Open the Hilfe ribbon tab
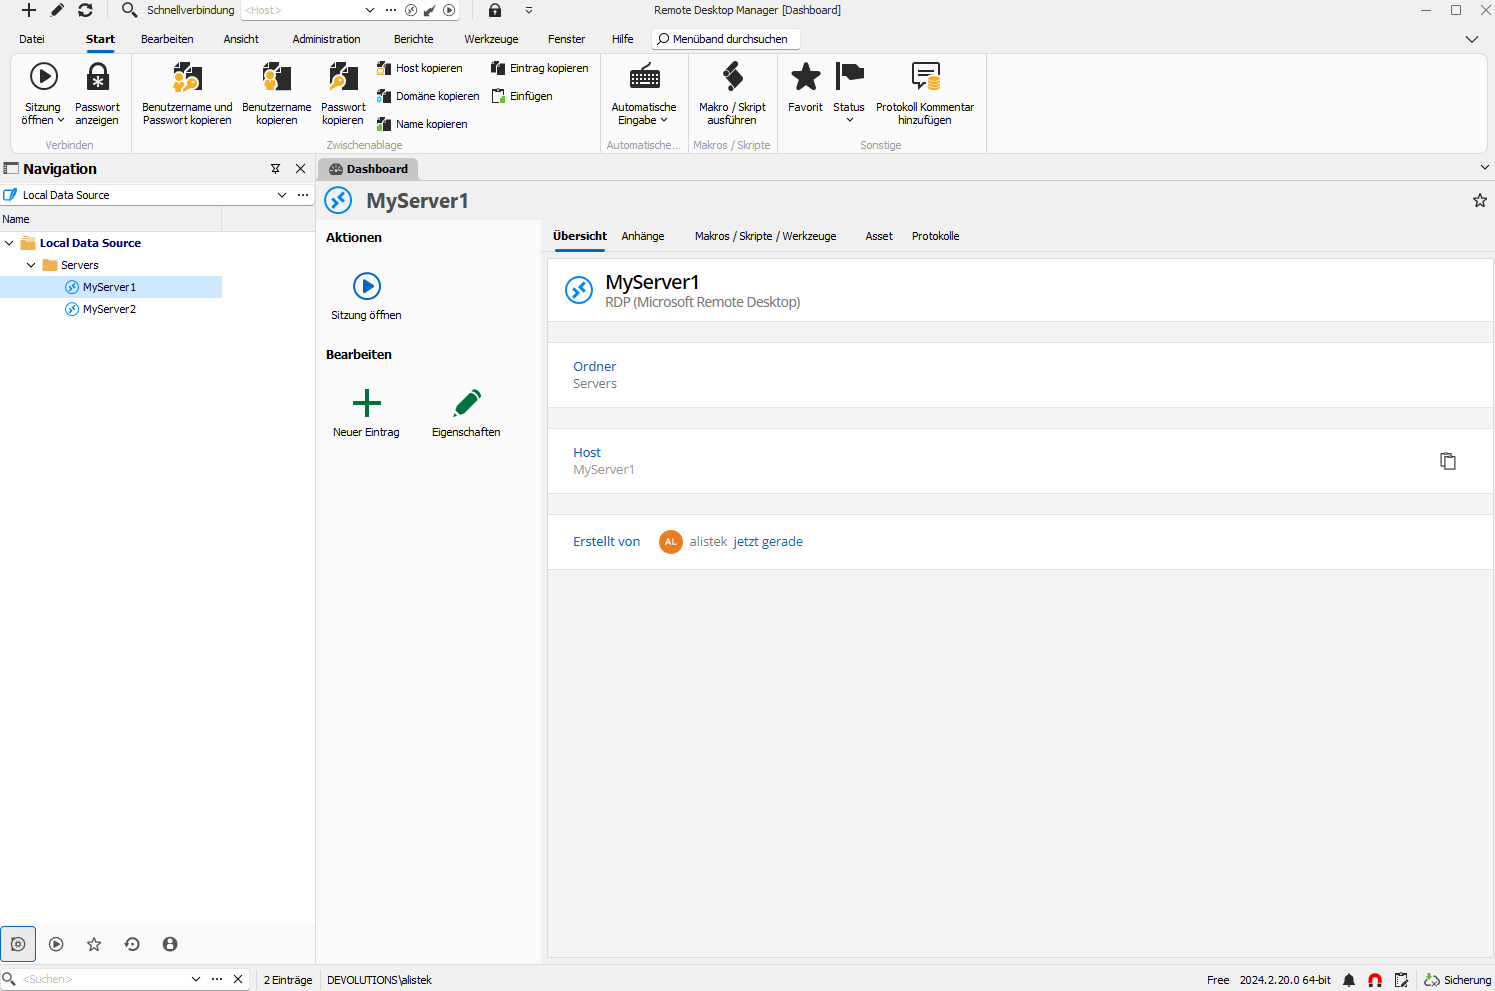Viewport: 1495px width, 991px height. (623, 39)
